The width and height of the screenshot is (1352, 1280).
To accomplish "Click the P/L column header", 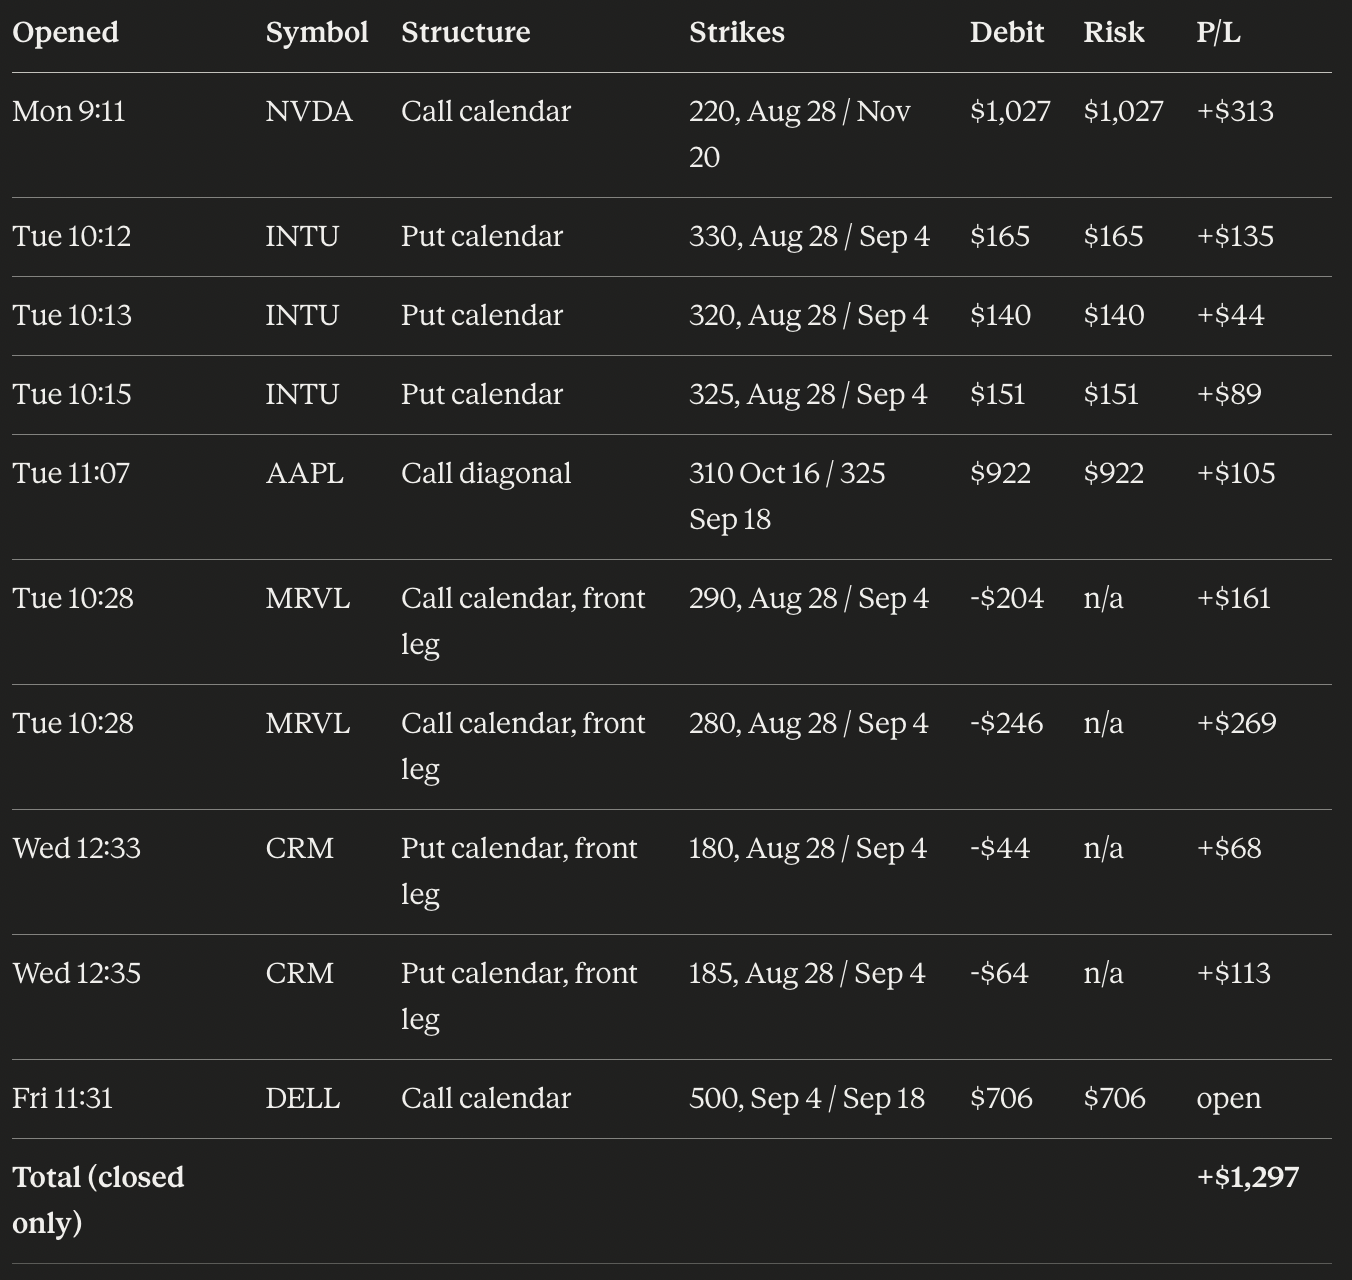I will (1218, 32).
